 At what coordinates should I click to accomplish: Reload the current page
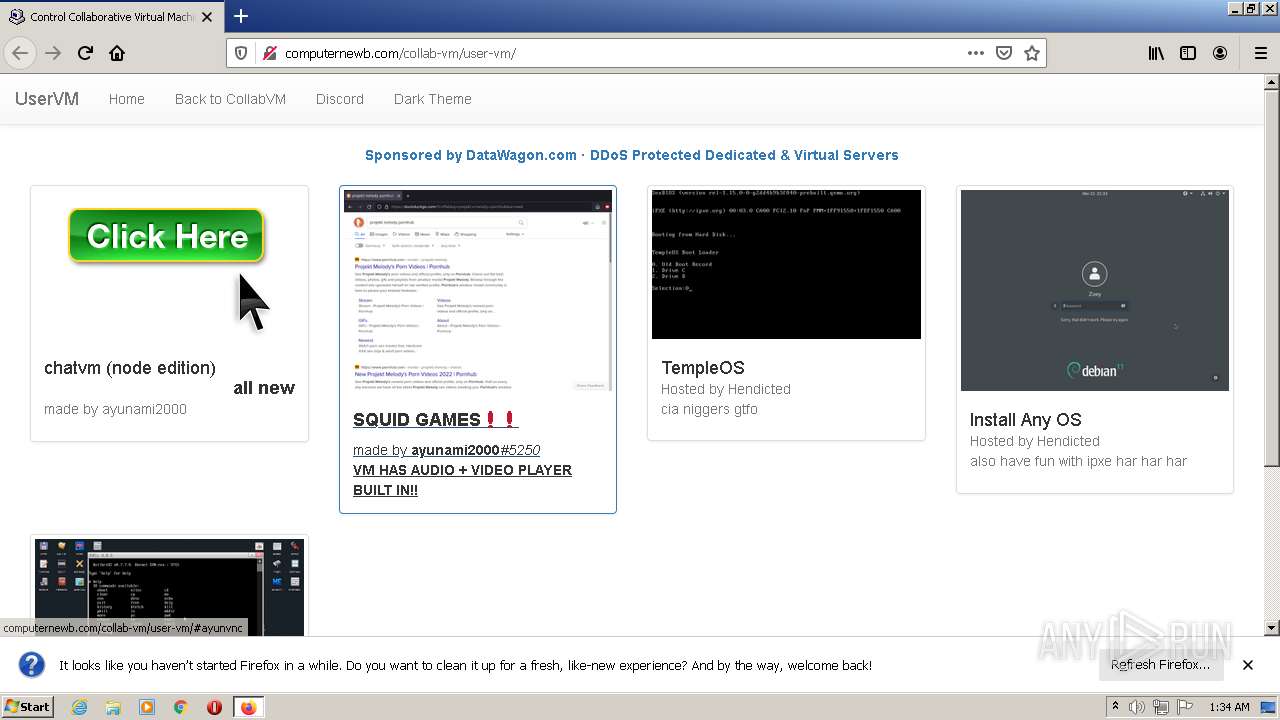click(85, 53)
